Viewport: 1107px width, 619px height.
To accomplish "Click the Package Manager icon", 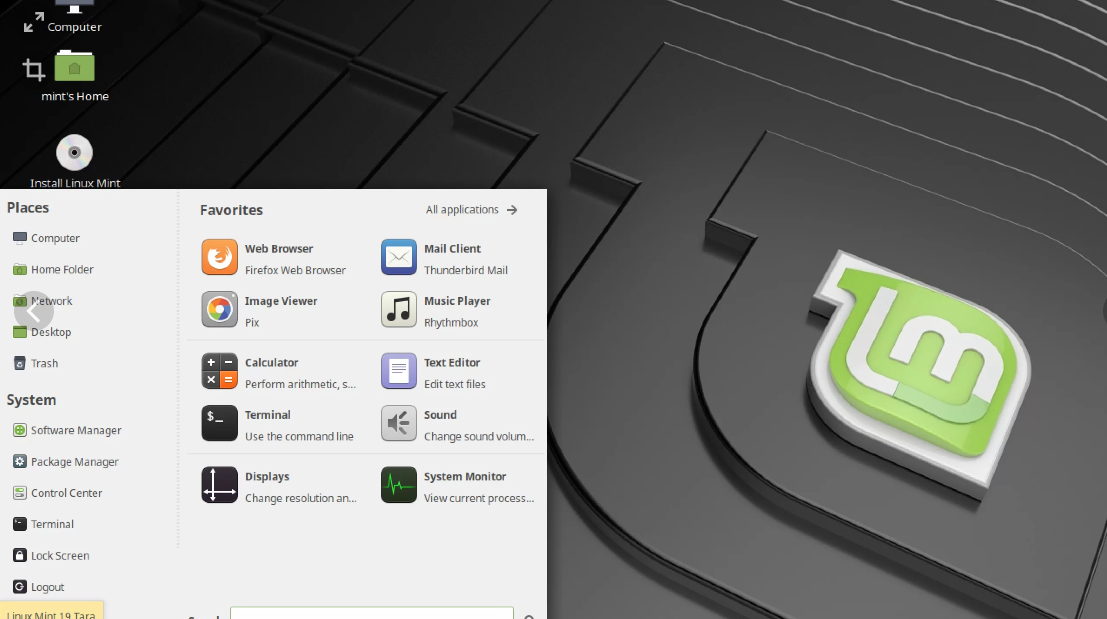I will point(20,462).
